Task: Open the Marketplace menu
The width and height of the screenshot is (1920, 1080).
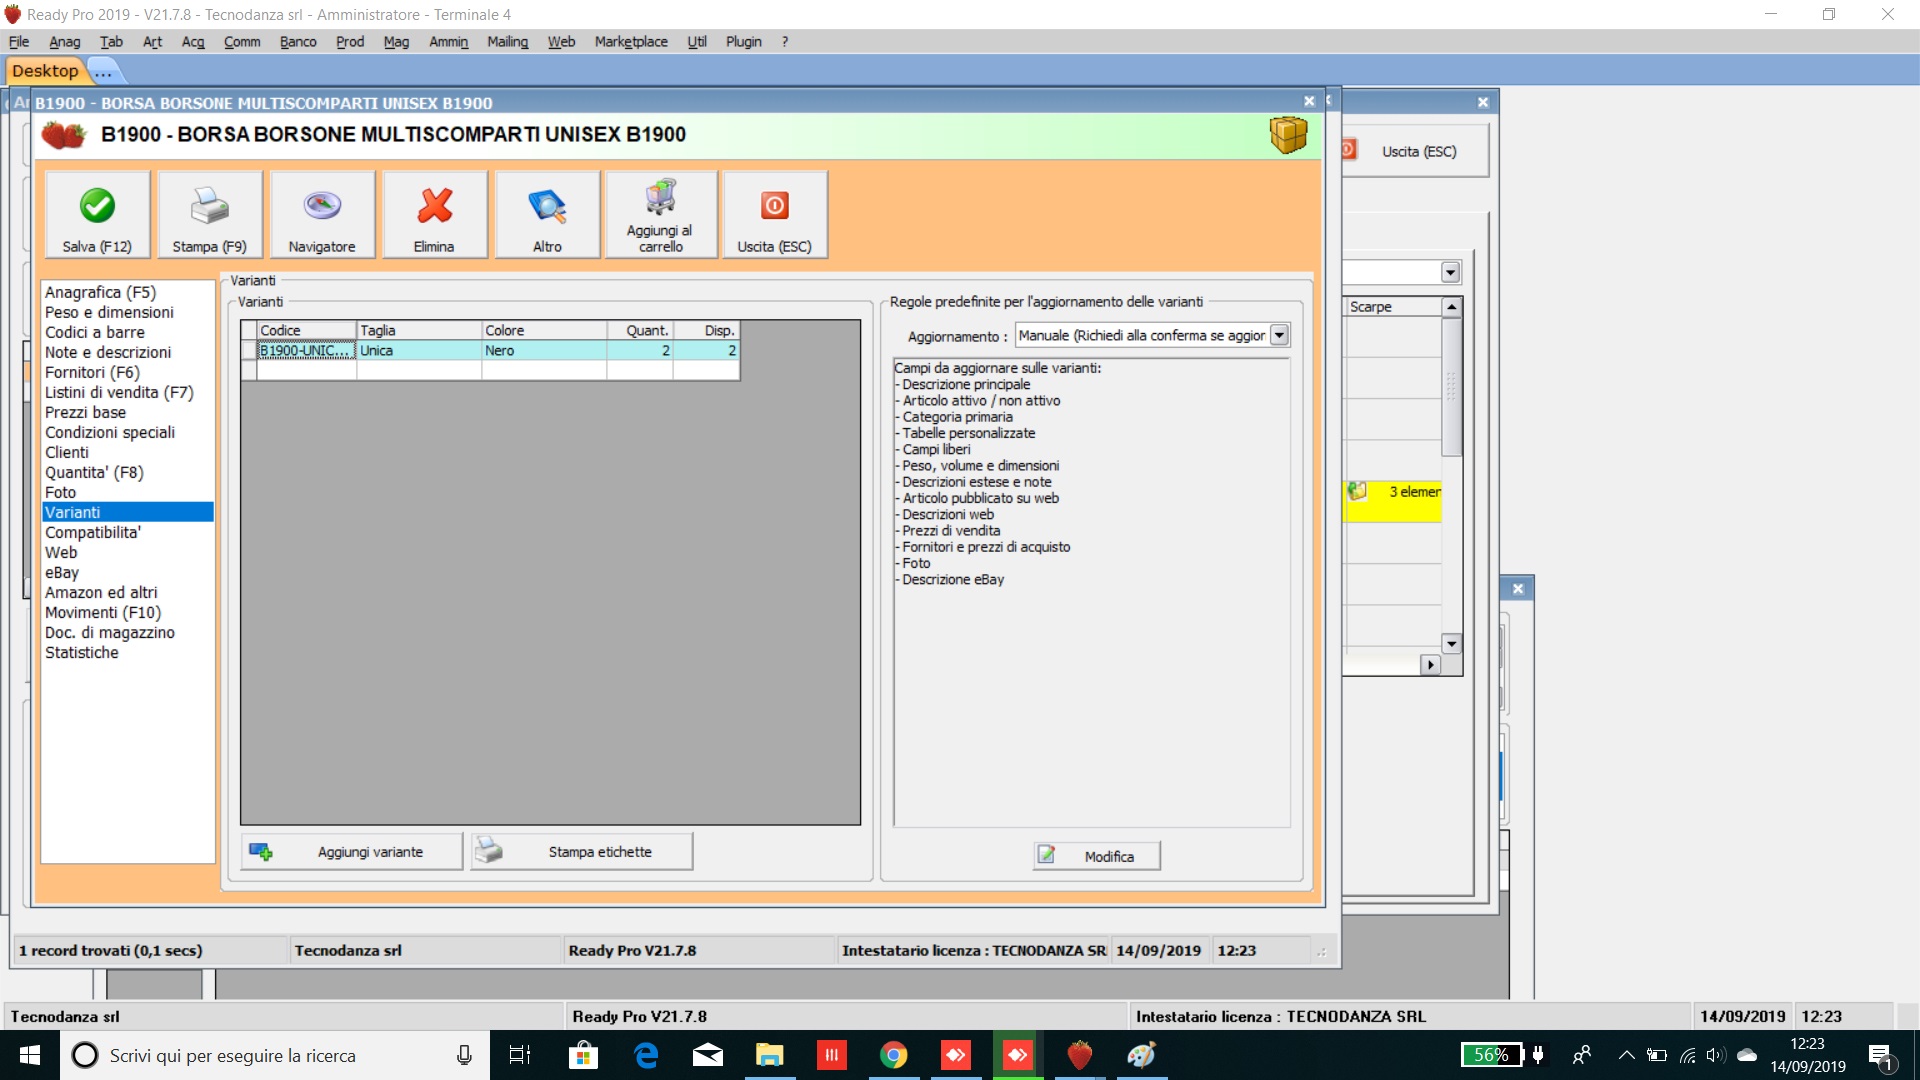Action: [x=630, y=42]
